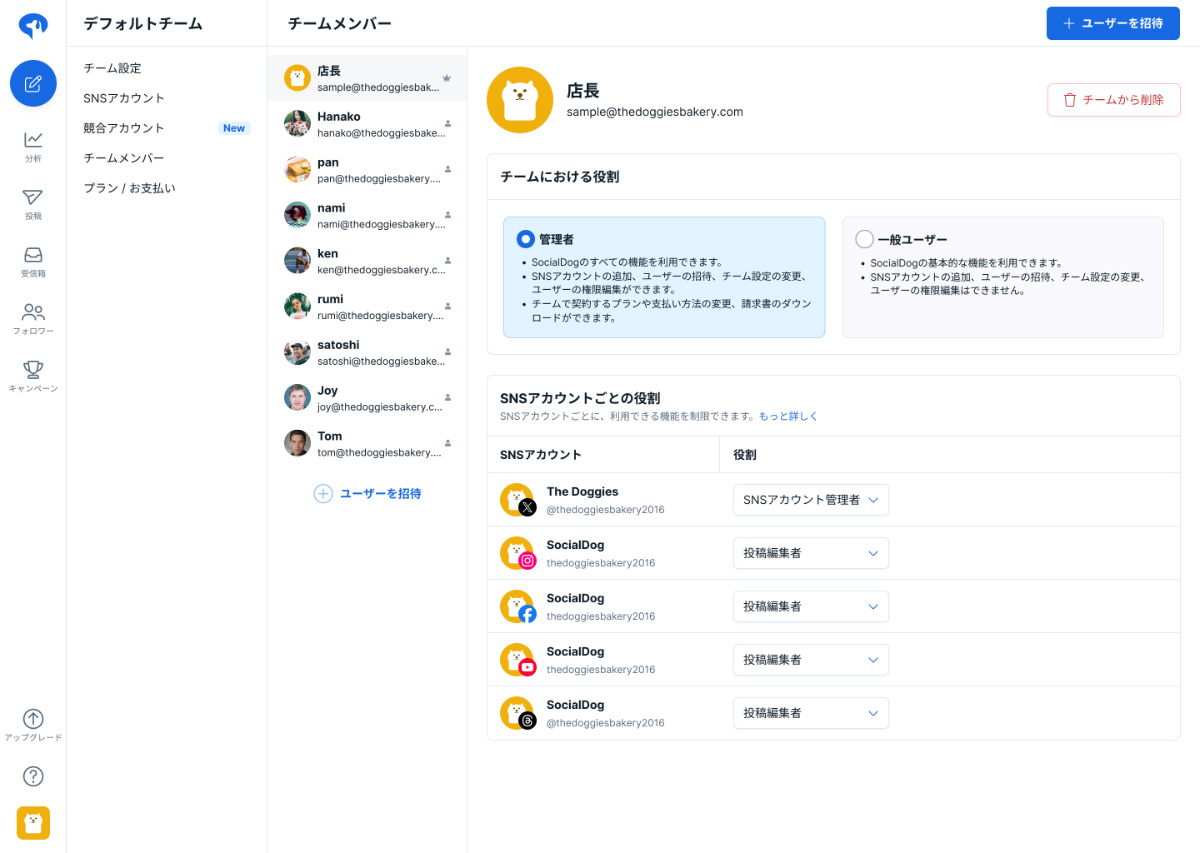Click the SNSアカウント column header
Screen dimensions: 1200x853
(541, 454)
